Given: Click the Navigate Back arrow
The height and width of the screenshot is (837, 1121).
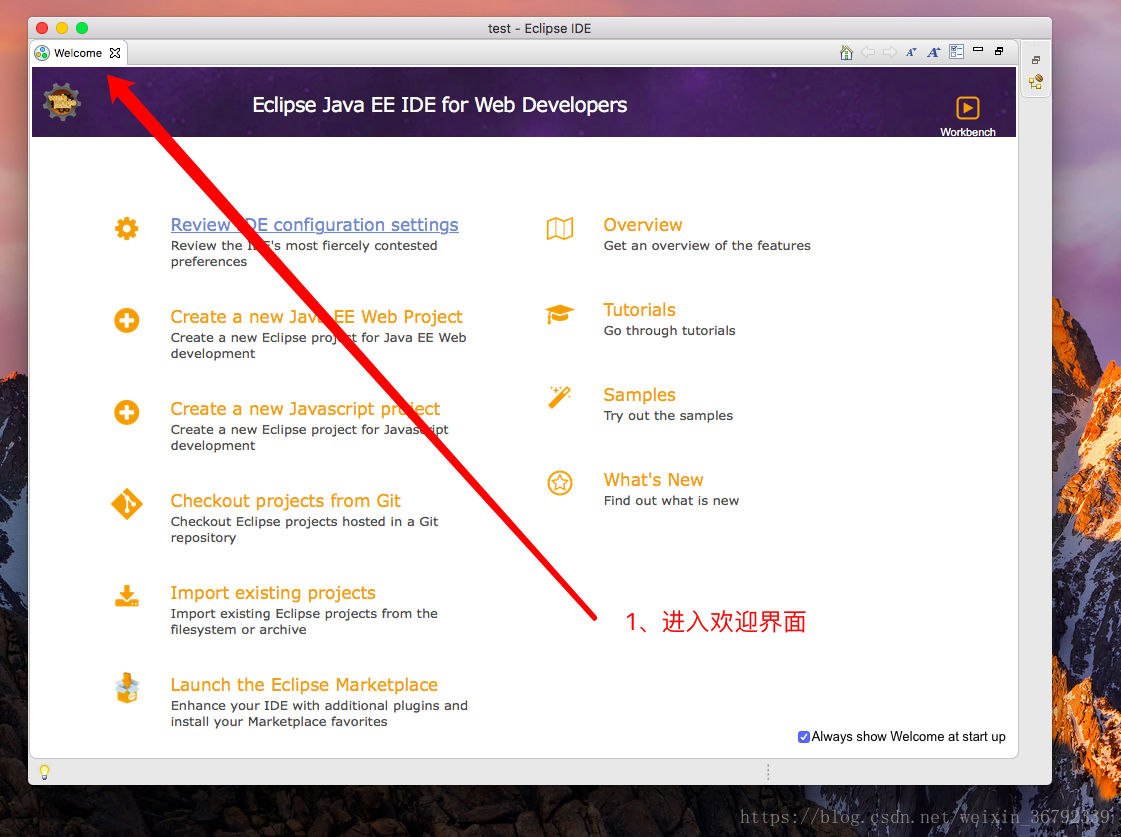Looking at the screenshot, I should click(868, 52).
